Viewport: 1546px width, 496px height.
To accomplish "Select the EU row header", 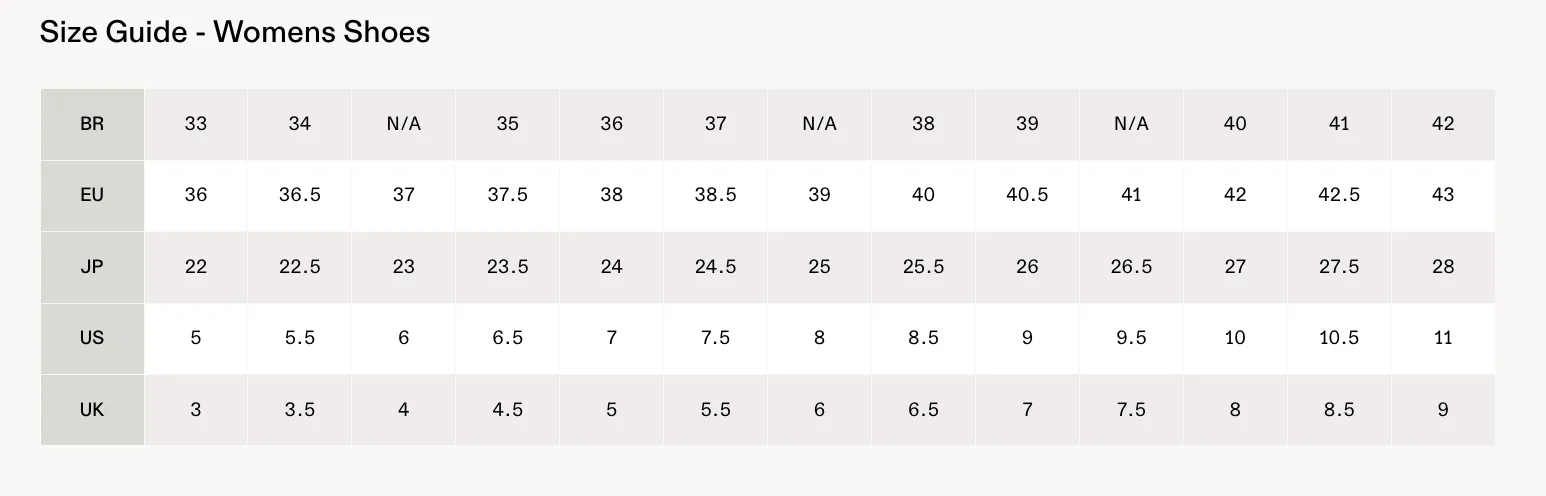I will pyautogui.click(x=92, y=195).
